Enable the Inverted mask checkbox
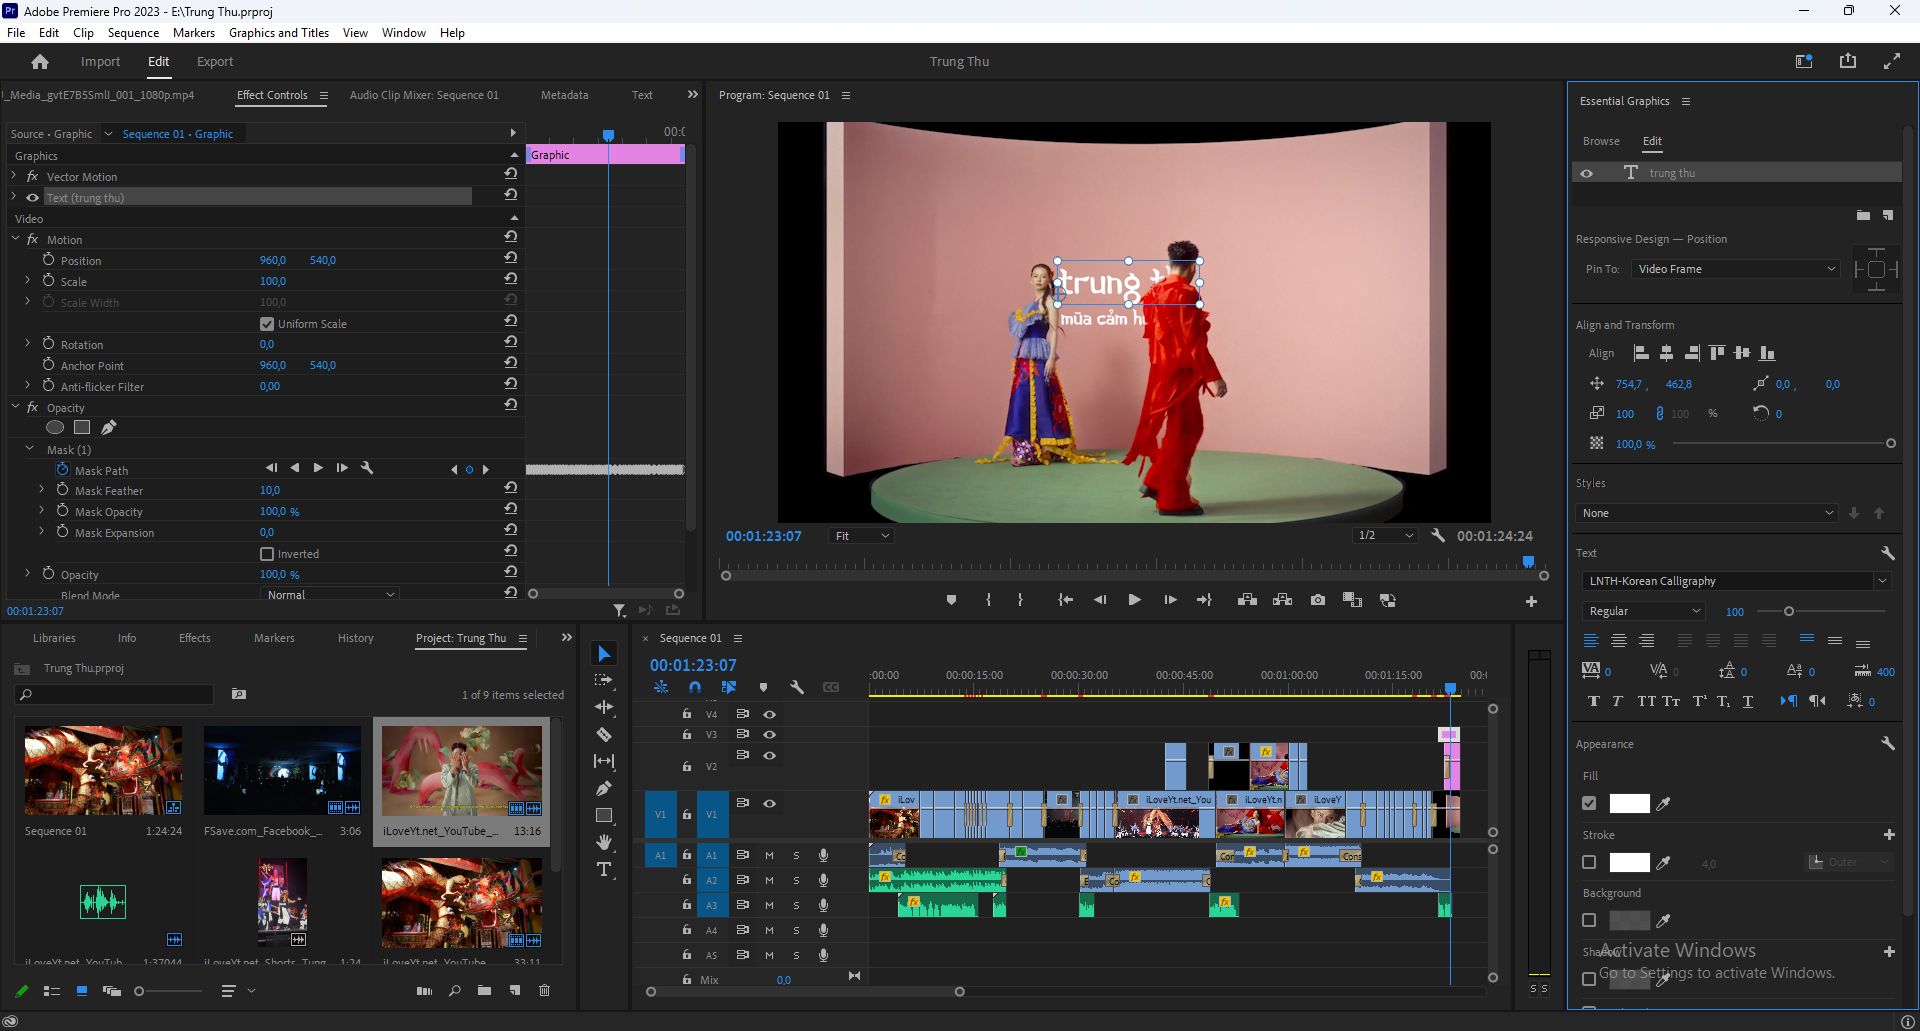Viewport: 1920px width, 1031px height. pos(267,554)
